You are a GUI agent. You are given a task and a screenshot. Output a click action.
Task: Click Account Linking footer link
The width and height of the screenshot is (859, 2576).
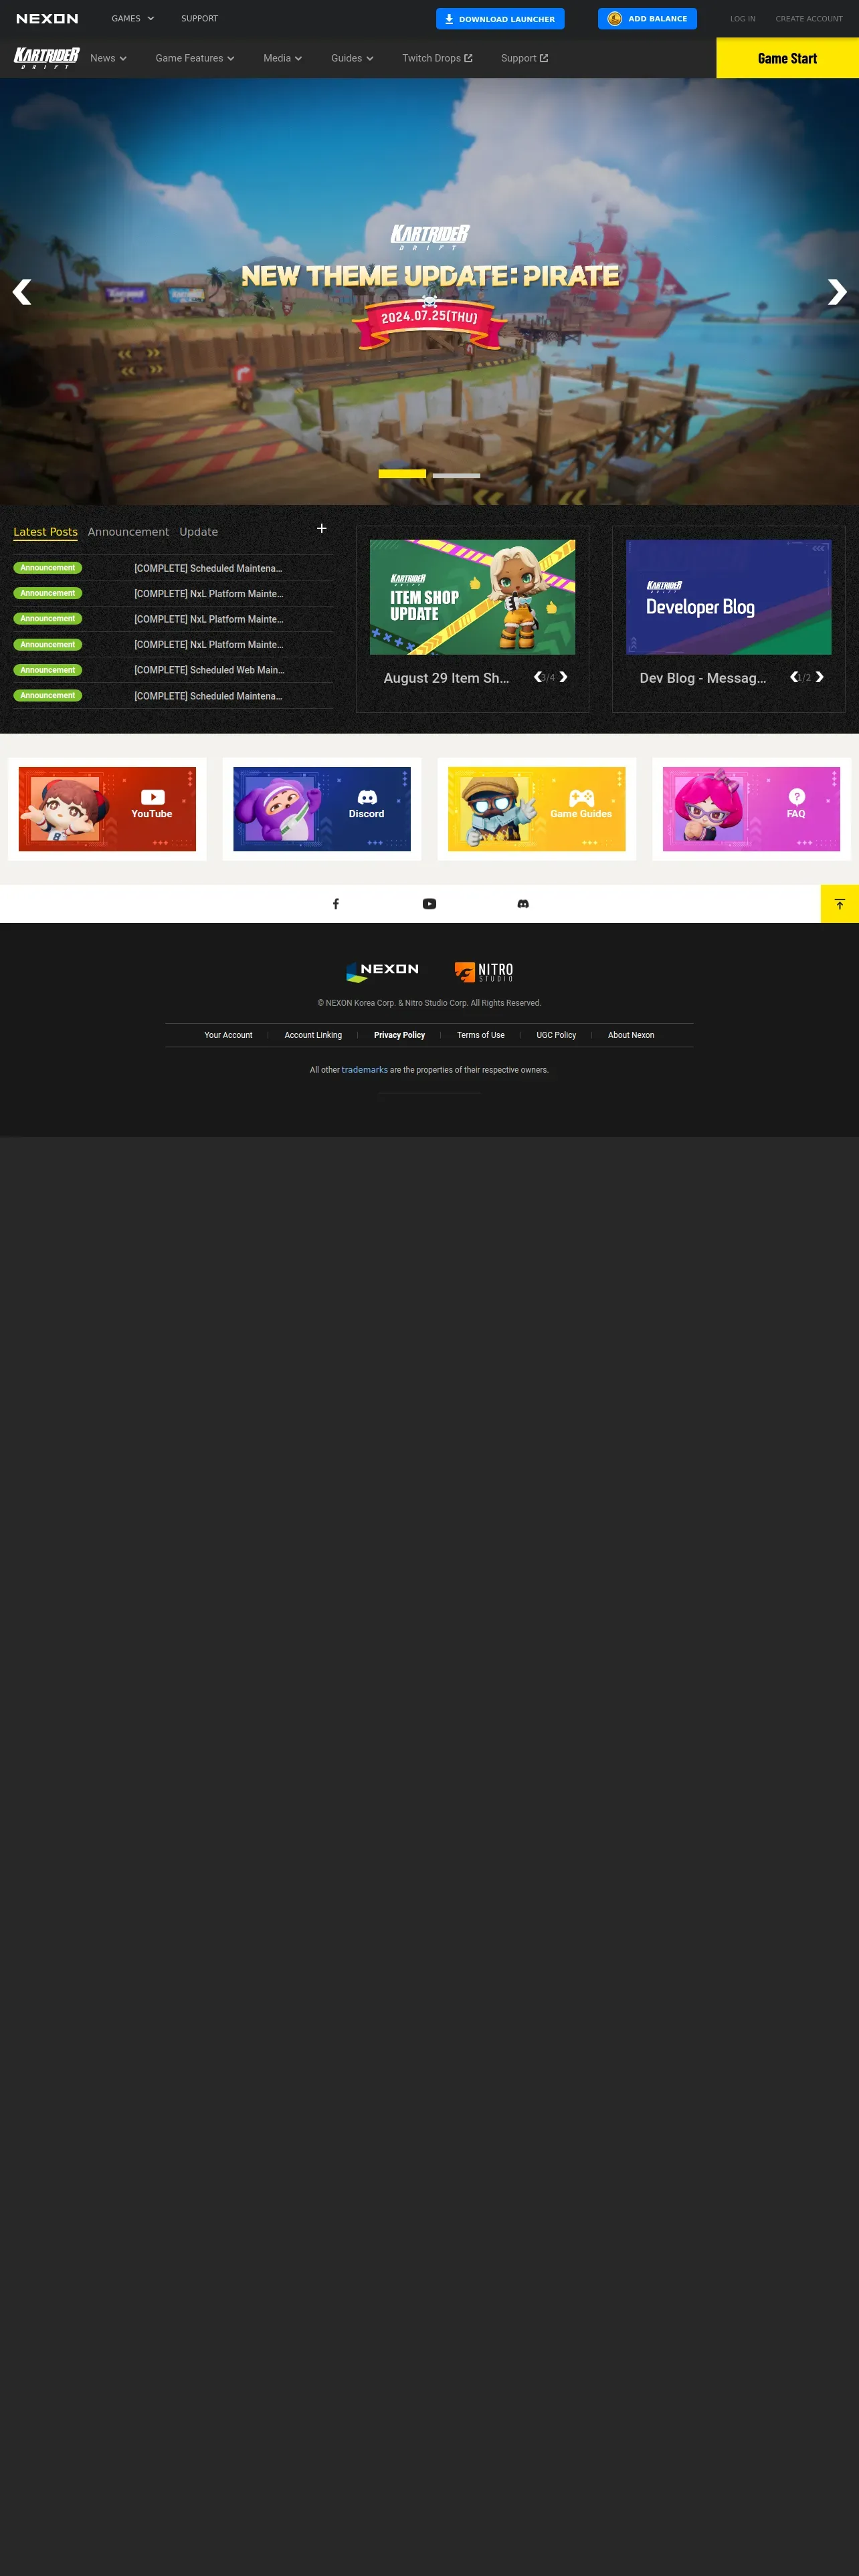[313, 1035]
